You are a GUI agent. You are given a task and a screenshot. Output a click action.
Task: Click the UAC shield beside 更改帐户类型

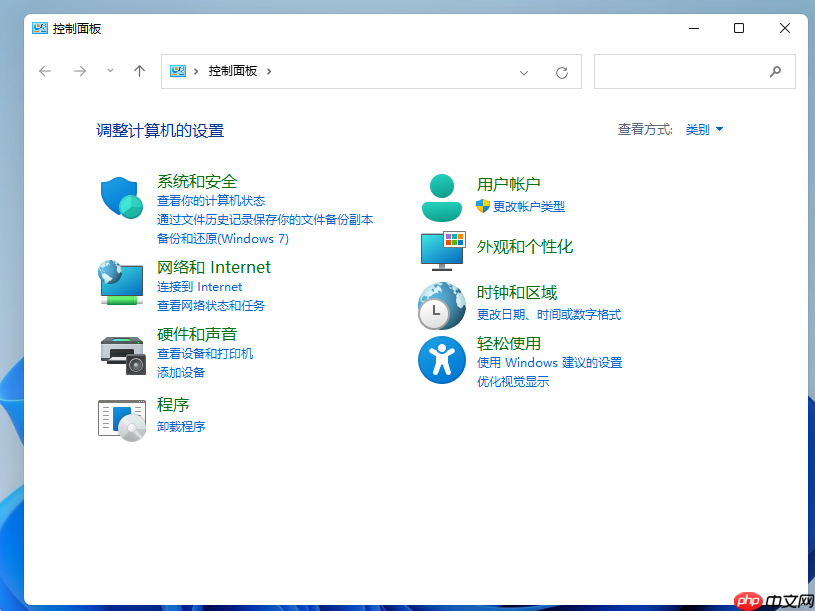[x=483, y=206]
